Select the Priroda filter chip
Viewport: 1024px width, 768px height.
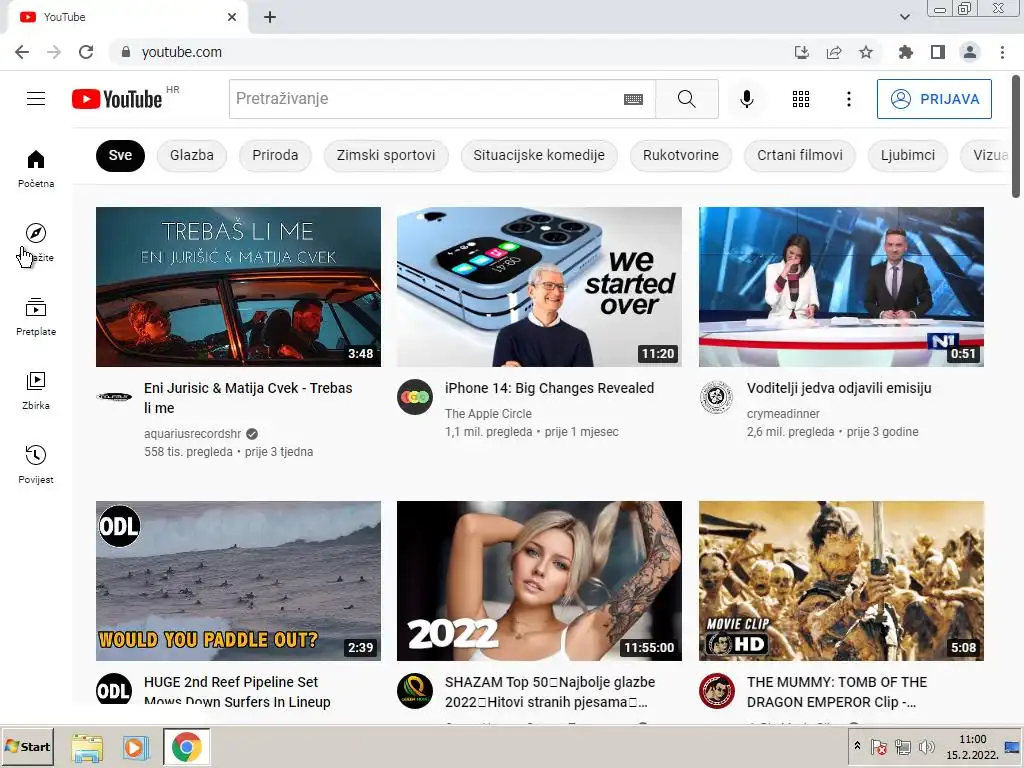pos(275,155)
